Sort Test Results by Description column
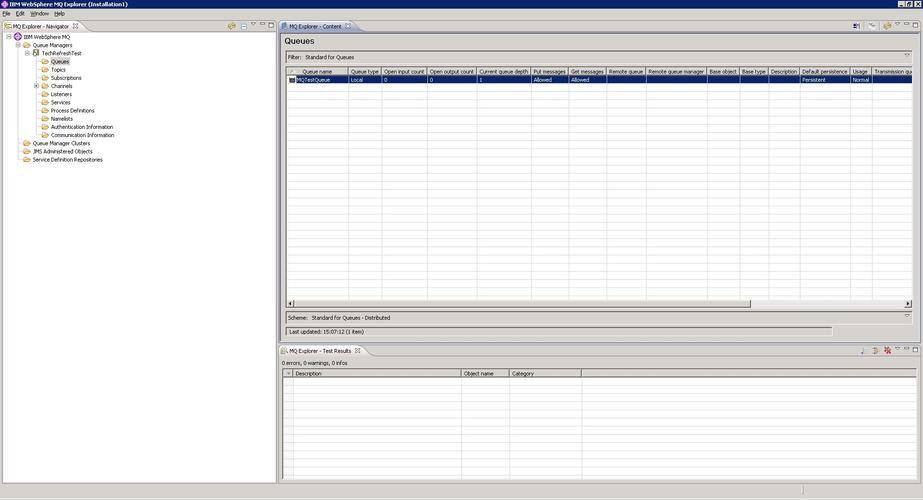The height and width of the screenshot is (500, 923). (377, 373)
